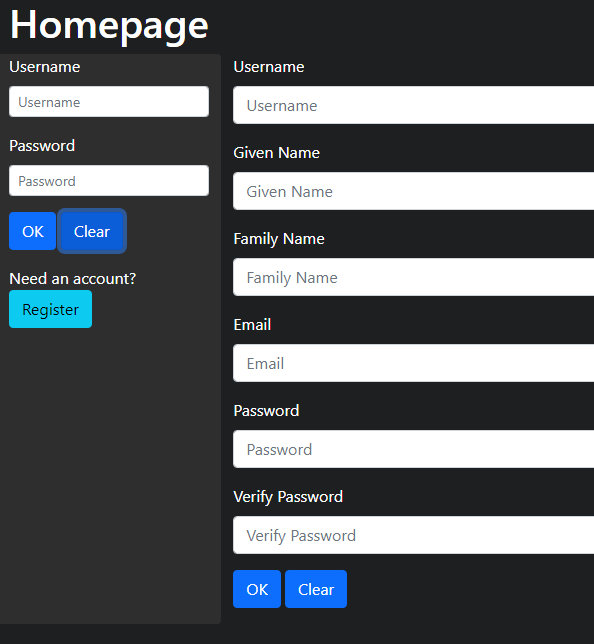The image size is (594, 644).
Task: Submit the registration form with its OK button
Action: 257,589
